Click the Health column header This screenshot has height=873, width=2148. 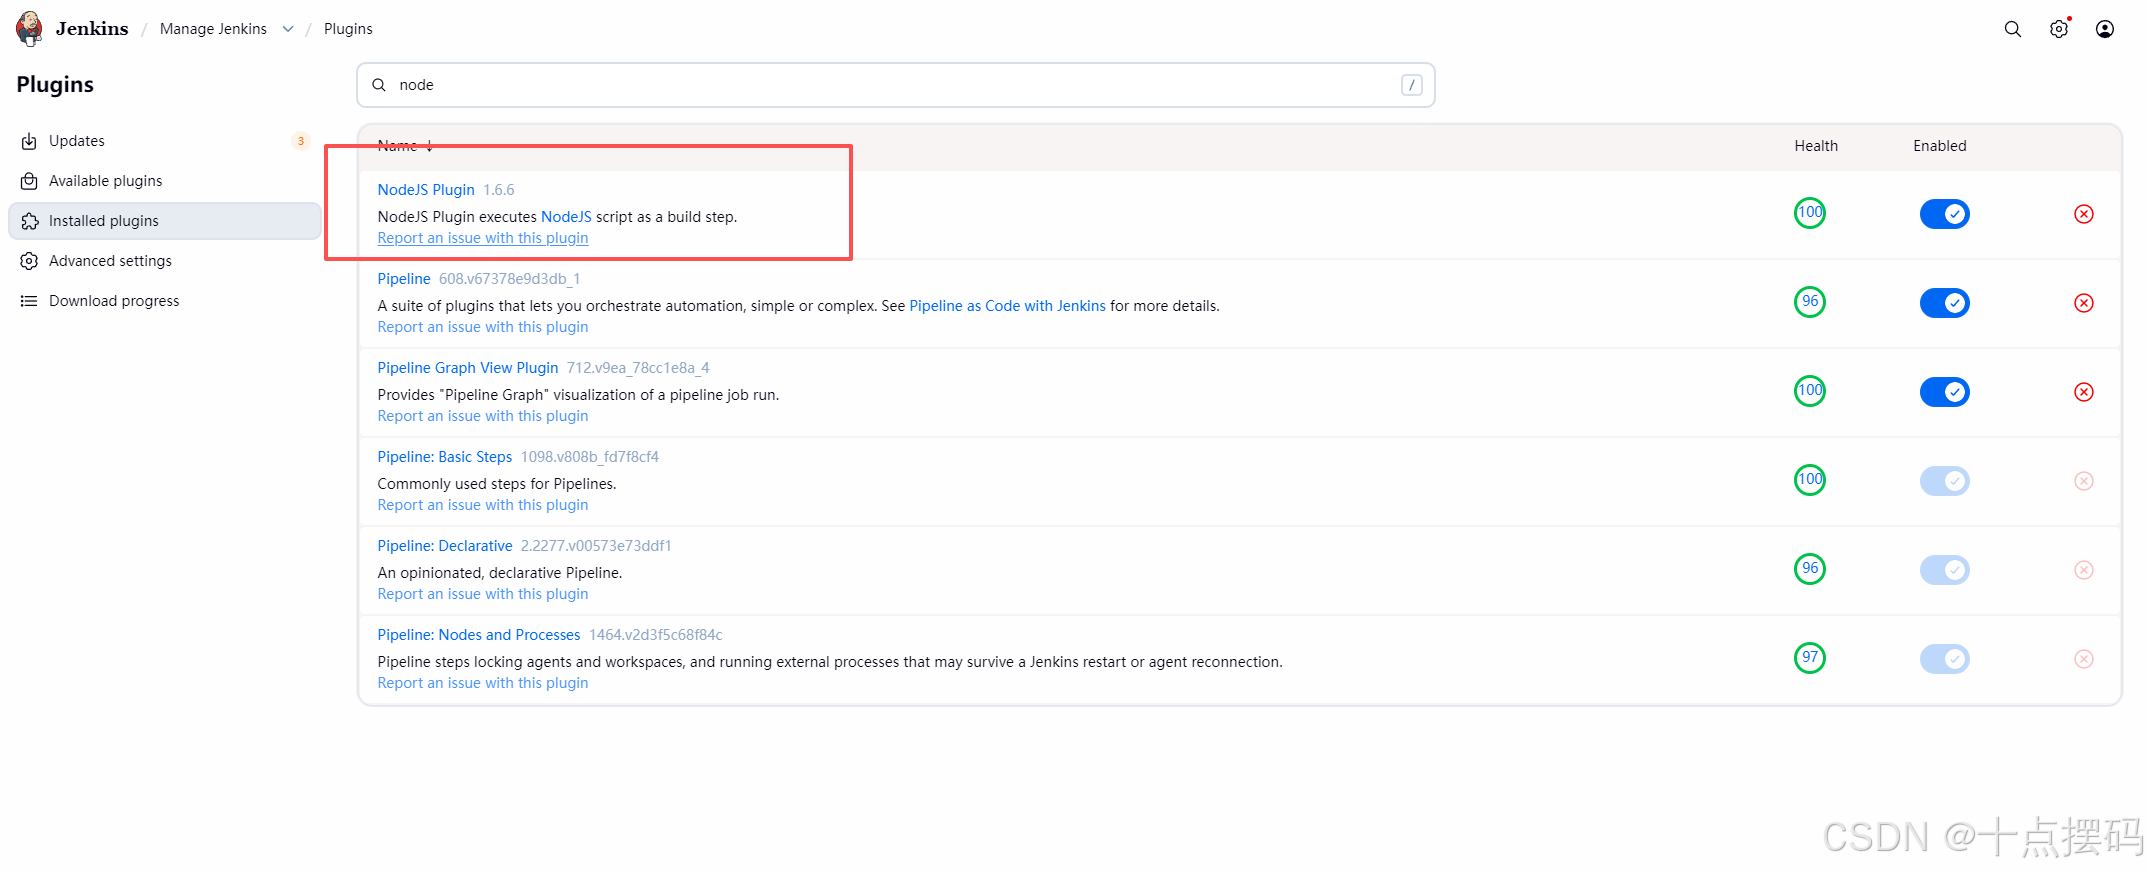point(1816,146)
